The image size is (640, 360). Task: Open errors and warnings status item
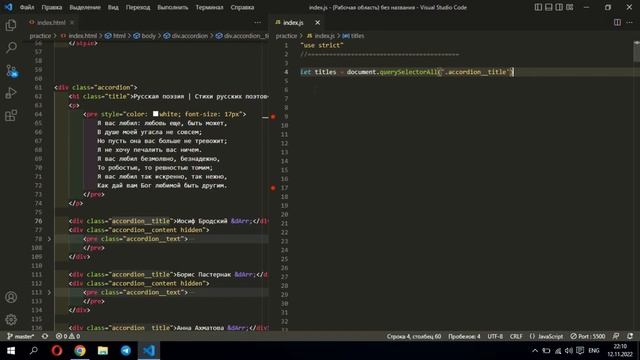tap(68, 336)
